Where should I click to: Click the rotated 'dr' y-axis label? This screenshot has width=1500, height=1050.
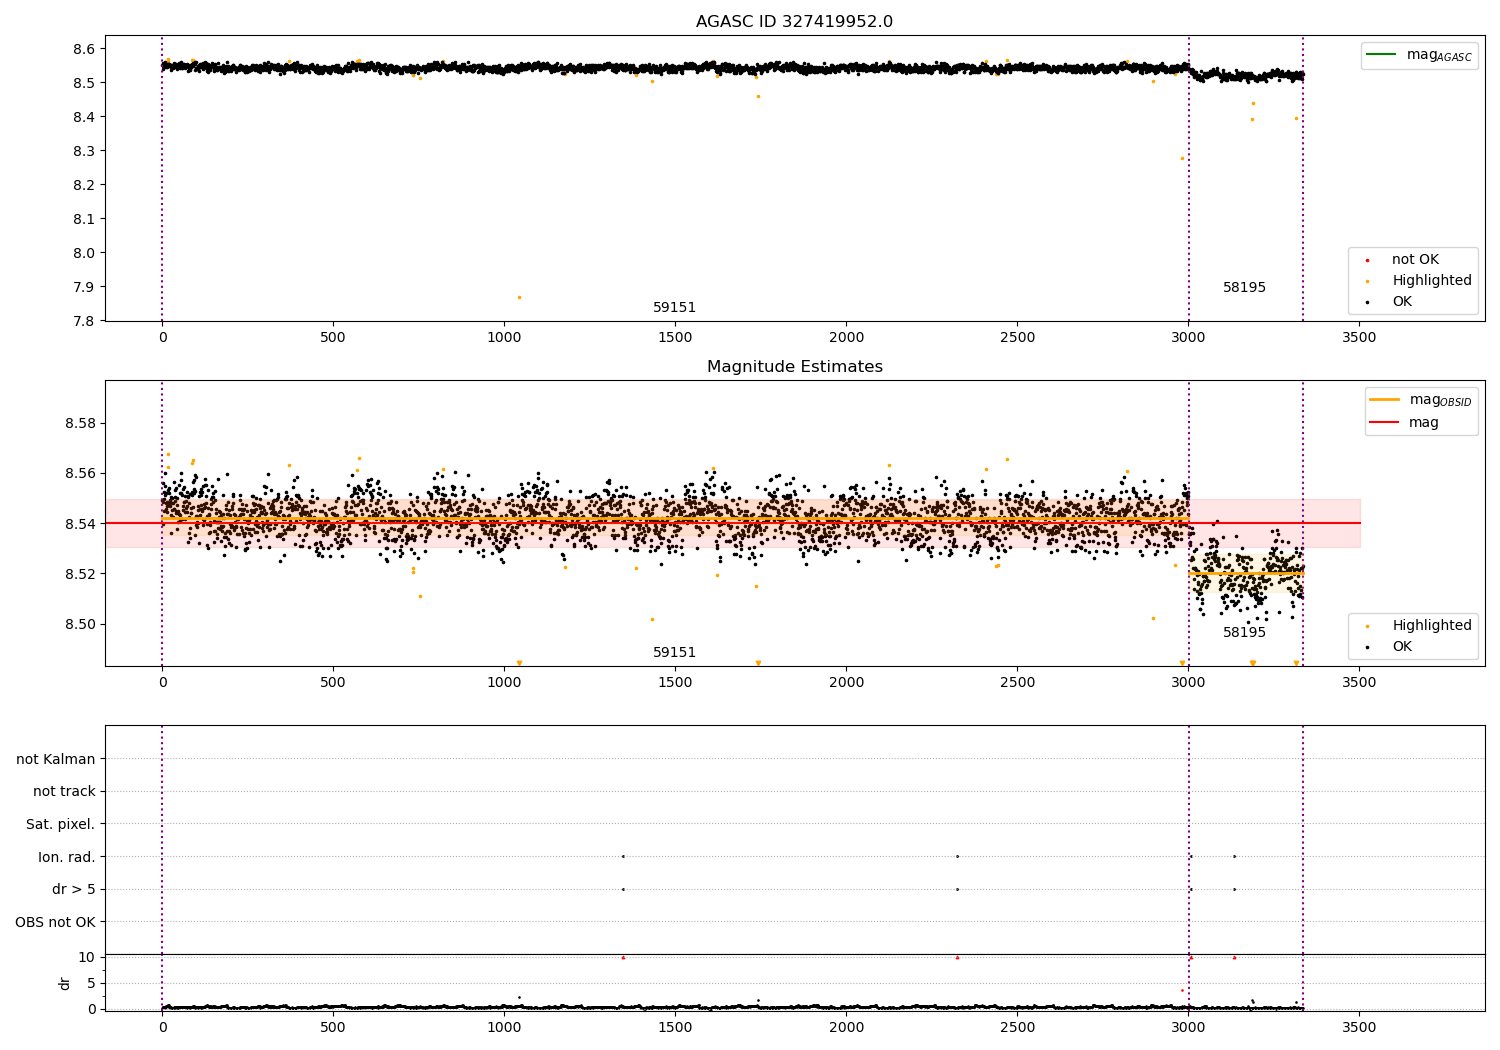64,983
